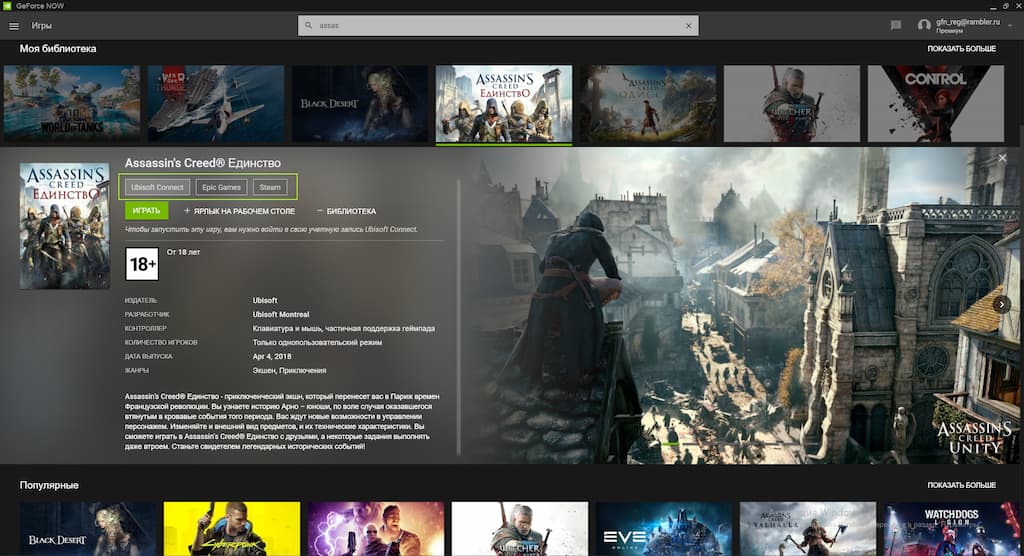
Task: Open The Witcher library thumbnail
Action: click(x=792, y=103)
